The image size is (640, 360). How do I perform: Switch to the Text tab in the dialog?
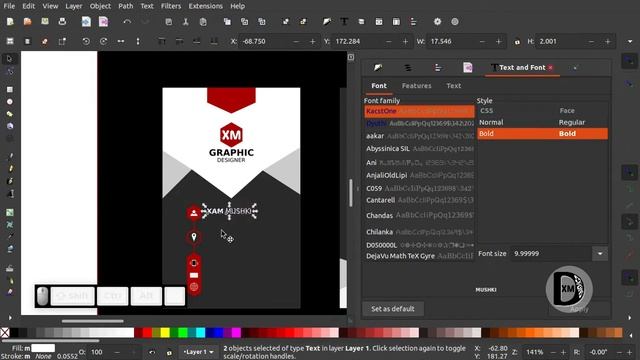click(453, 86)
